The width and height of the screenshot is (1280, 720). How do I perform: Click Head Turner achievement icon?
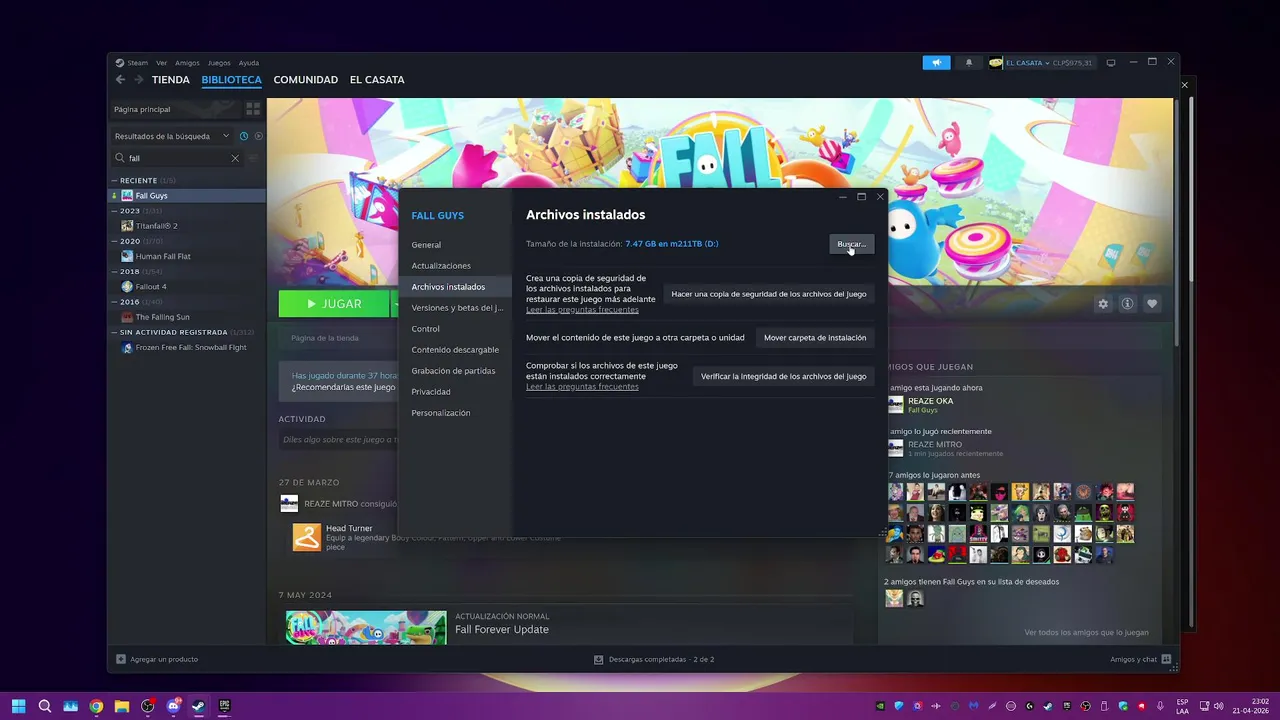click(307, 537)
